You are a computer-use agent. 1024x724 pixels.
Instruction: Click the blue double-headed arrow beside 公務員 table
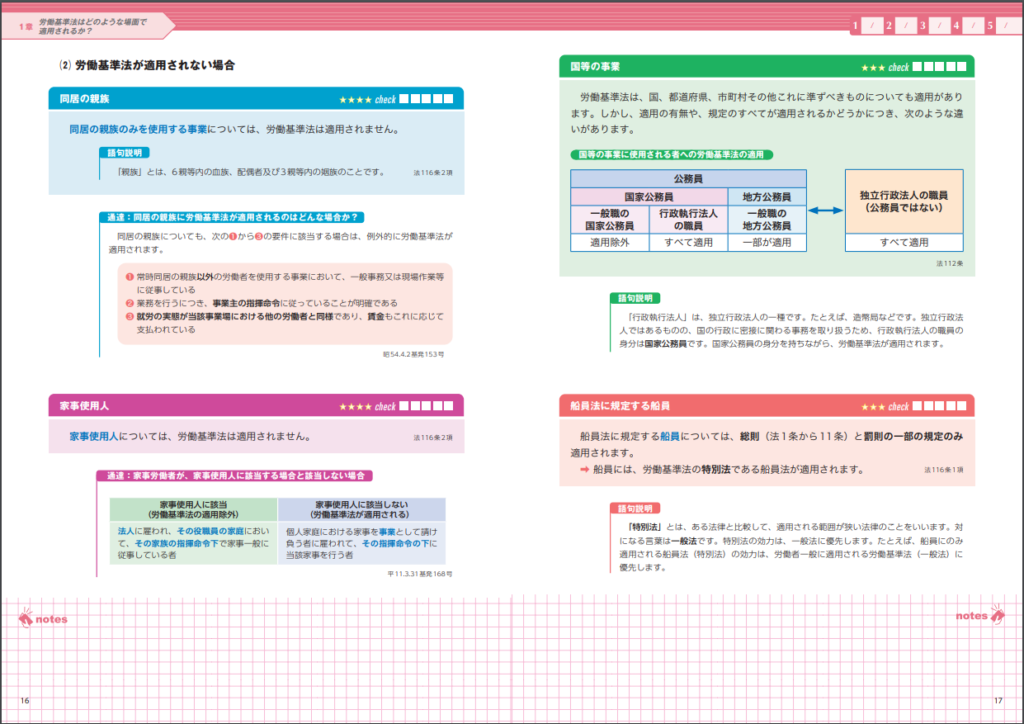(825, 210)
